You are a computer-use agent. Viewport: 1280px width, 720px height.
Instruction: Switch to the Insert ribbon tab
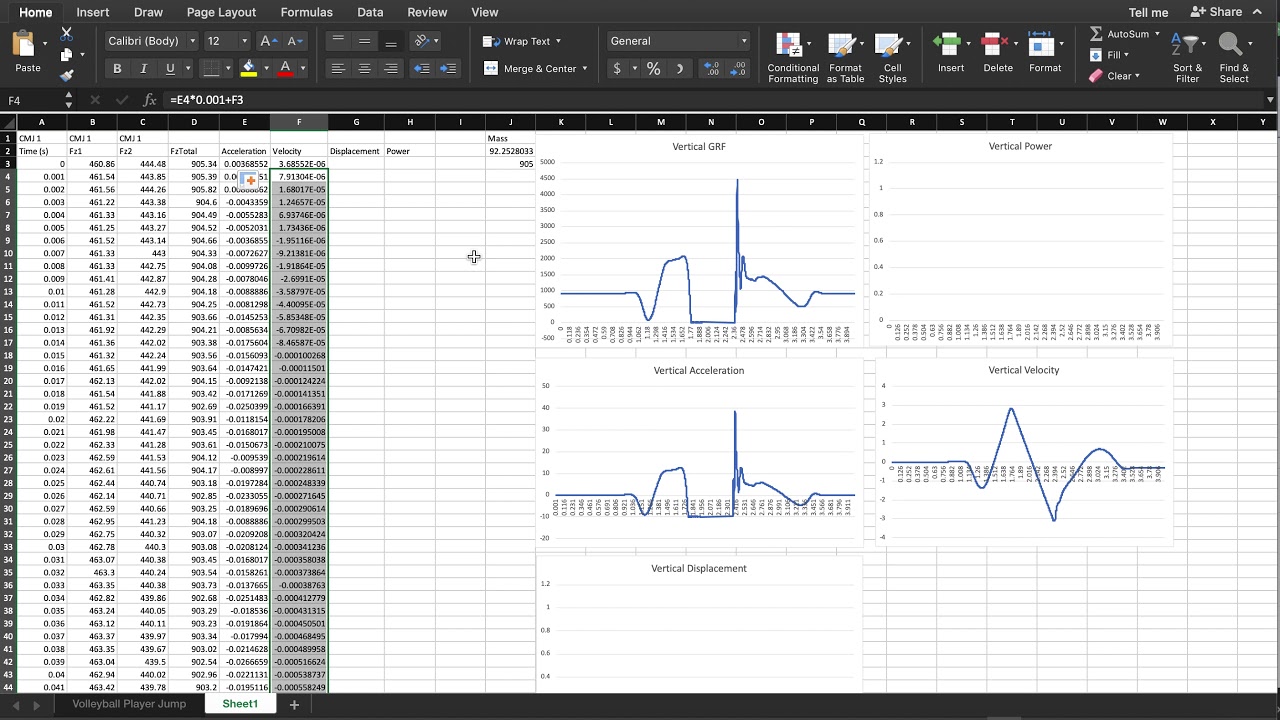tap(93, 12)
